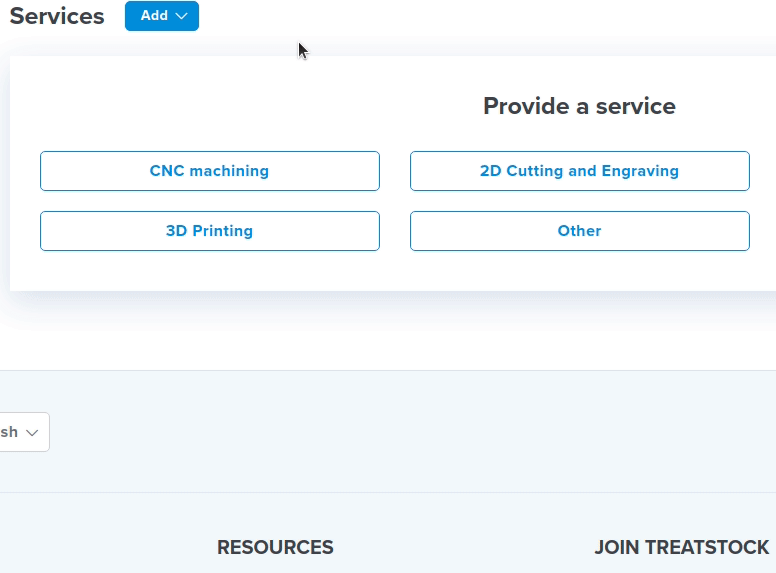Choose the 3D Printing service option
776x573 pixels.
point(209,231)
